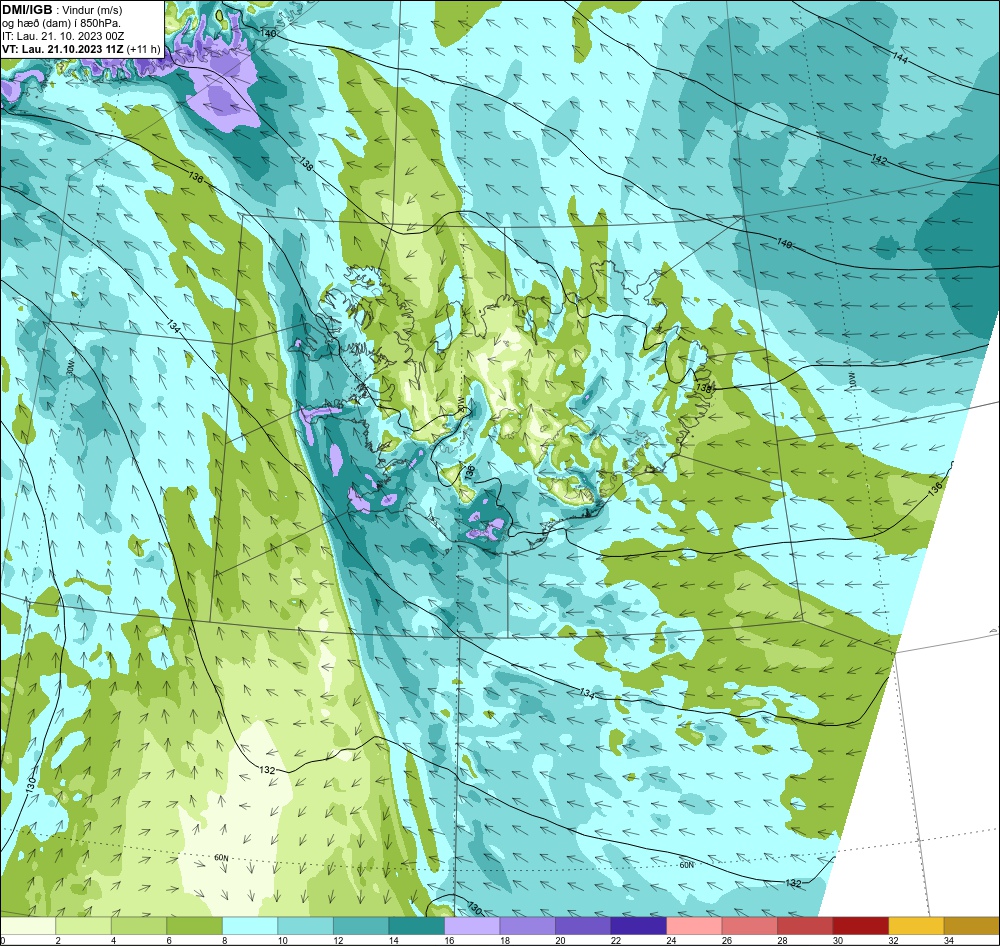Click the legend scale value "4"
The width and height of the screenshot is (1000, 946).
coord(114,940)
